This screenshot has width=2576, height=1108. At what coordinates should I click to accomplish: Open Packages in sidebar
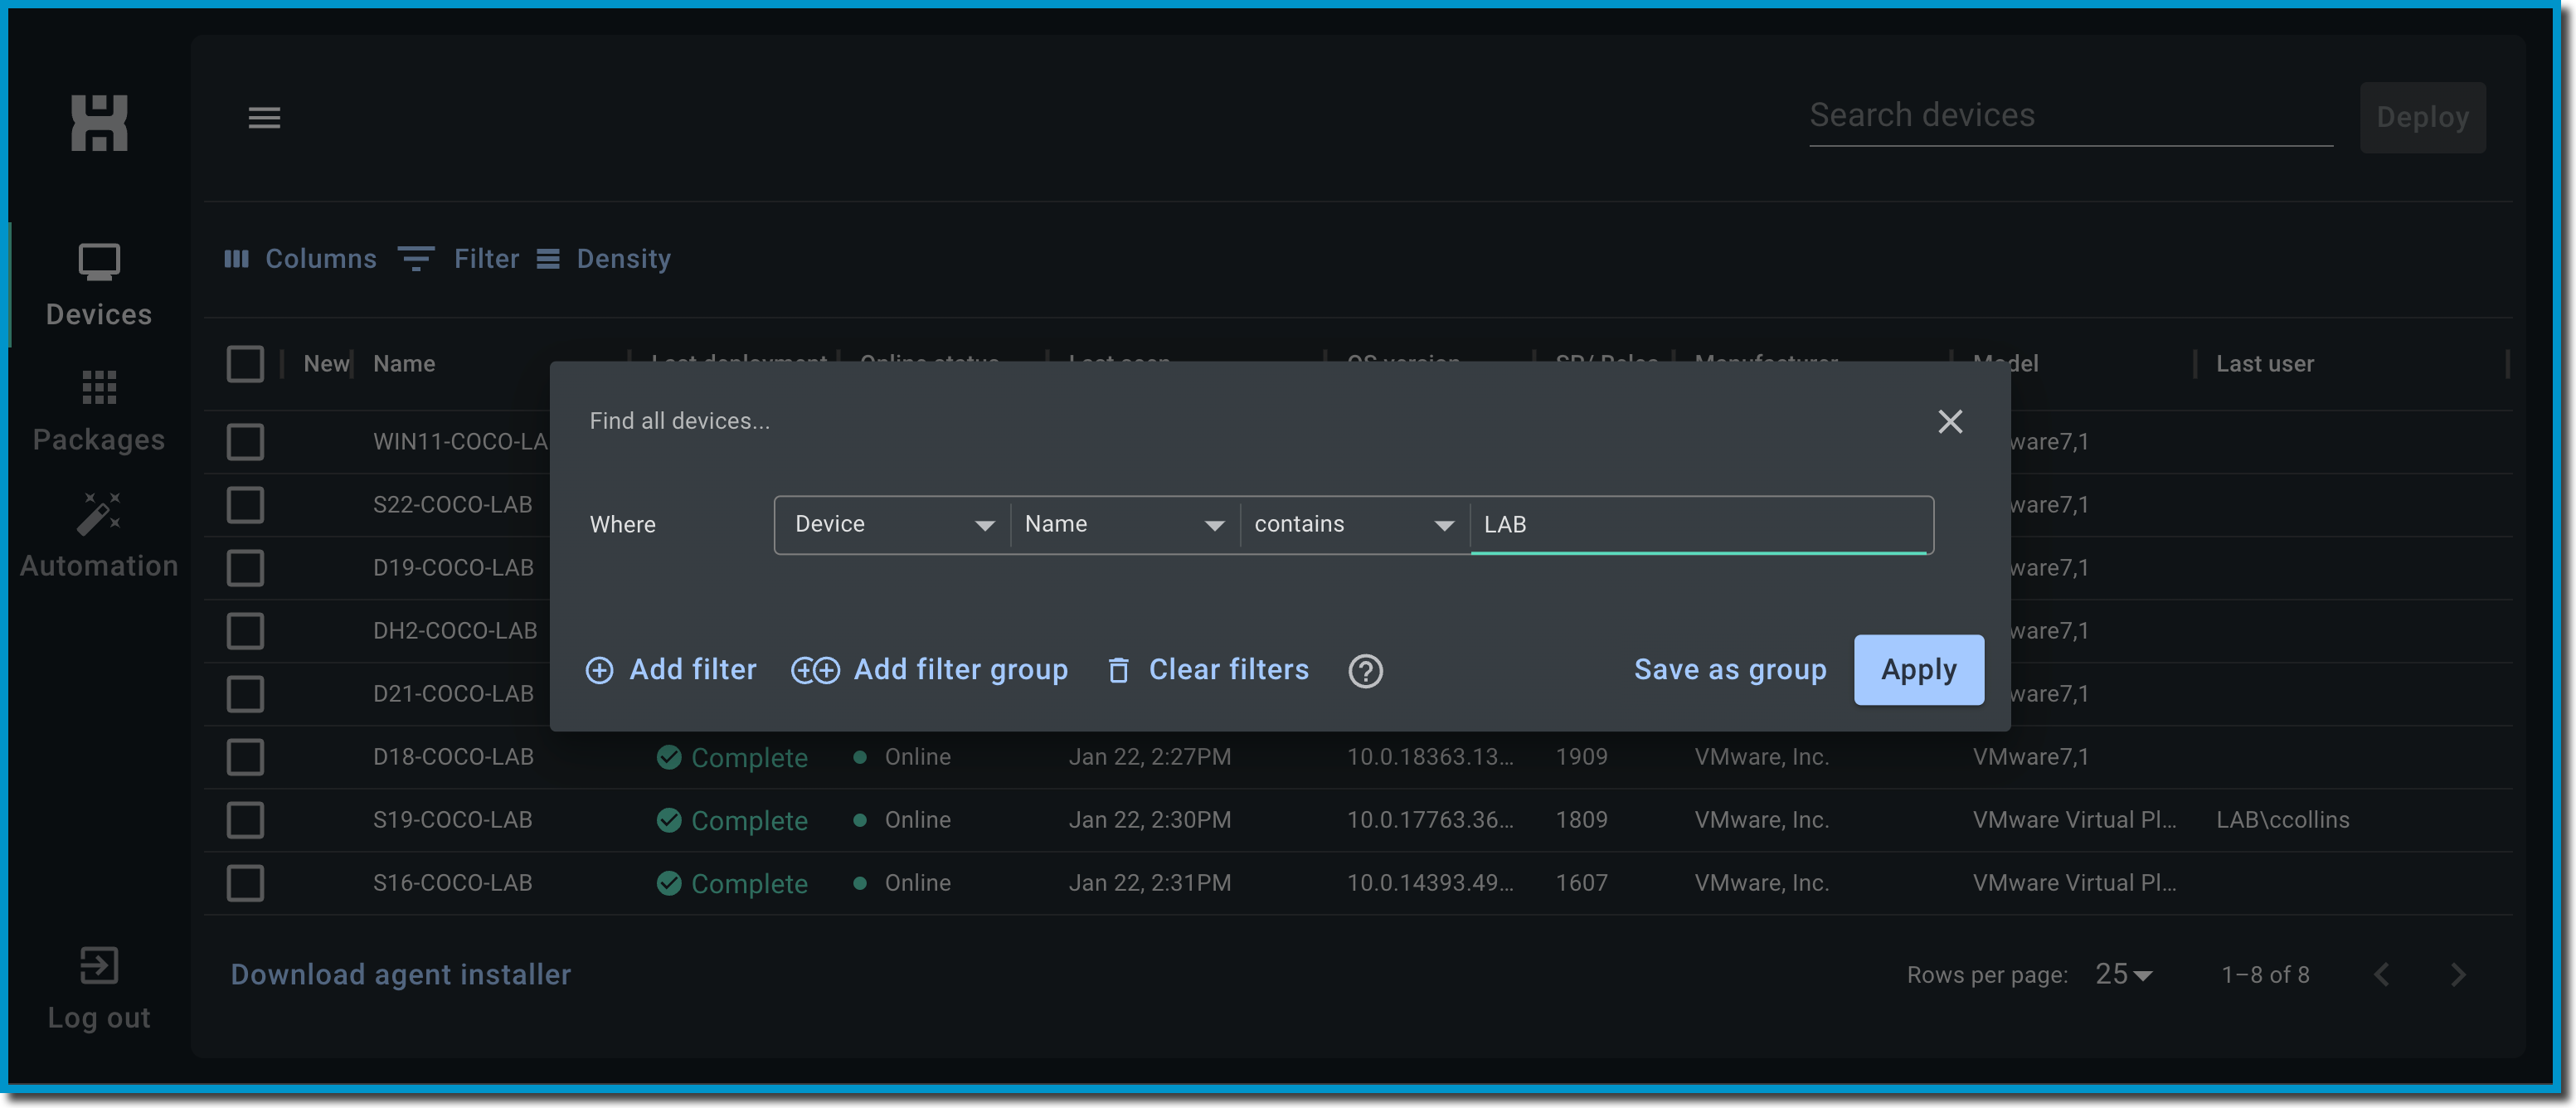coord(99,412)
